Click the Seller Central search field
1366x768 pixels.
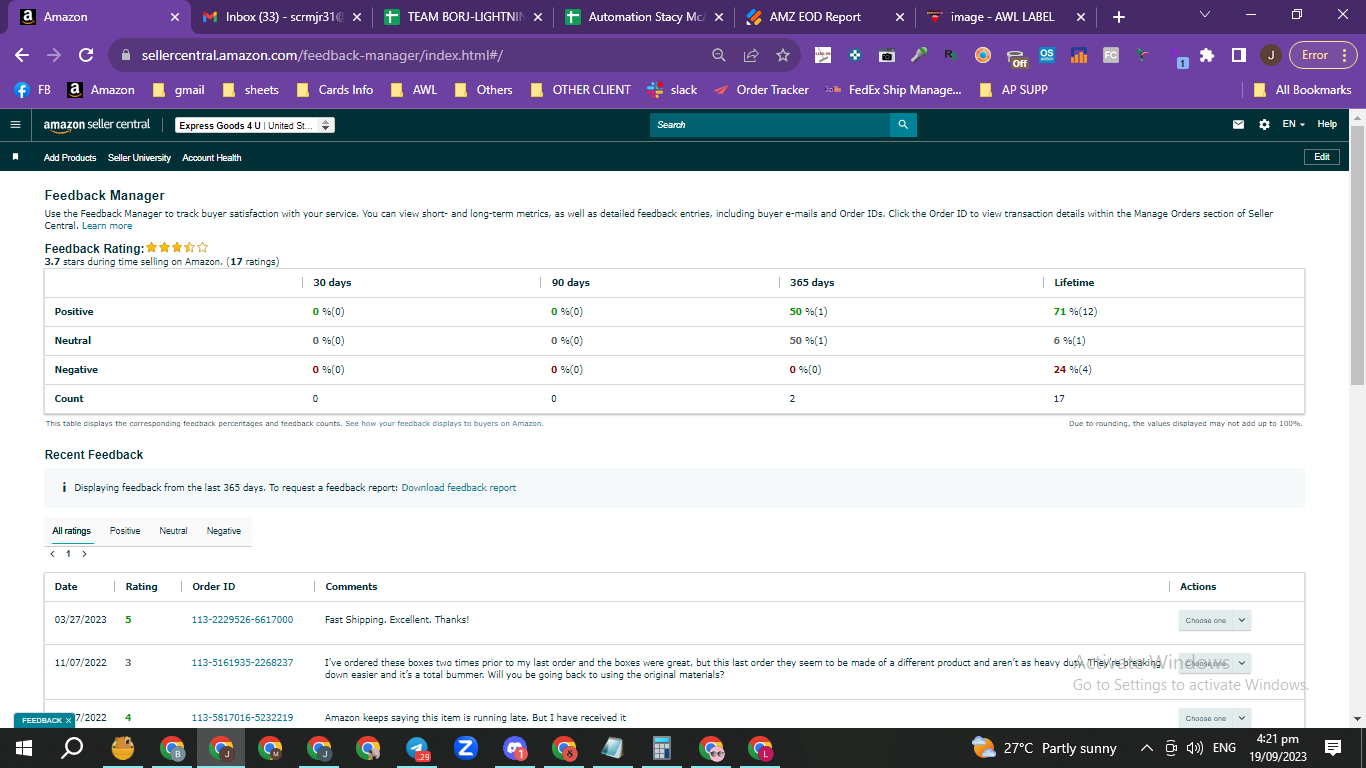pyautogui.click(x=770, y=125)
